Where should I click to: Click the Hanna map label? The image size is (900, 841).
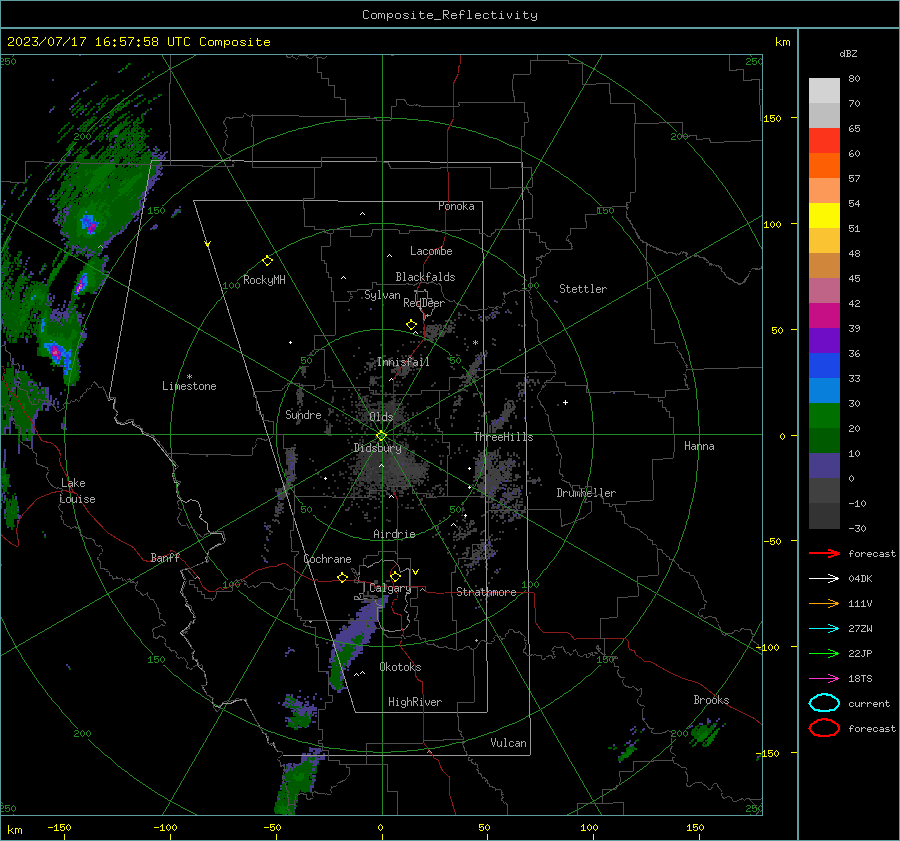point(699,446)
